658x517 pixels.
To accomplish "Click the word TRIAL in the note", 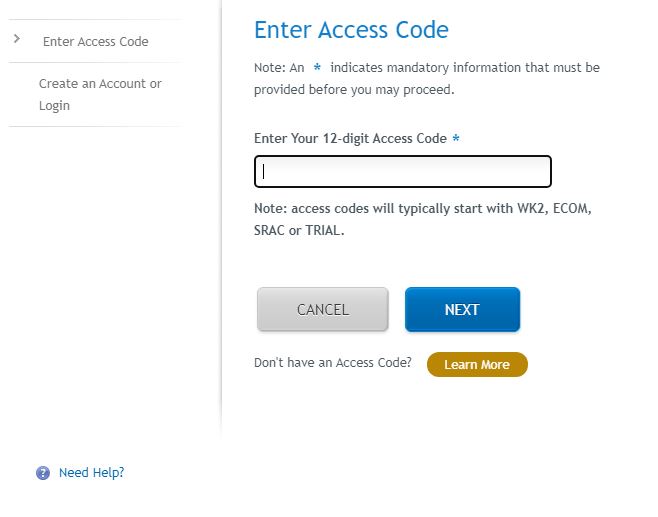I will point(322,230).
